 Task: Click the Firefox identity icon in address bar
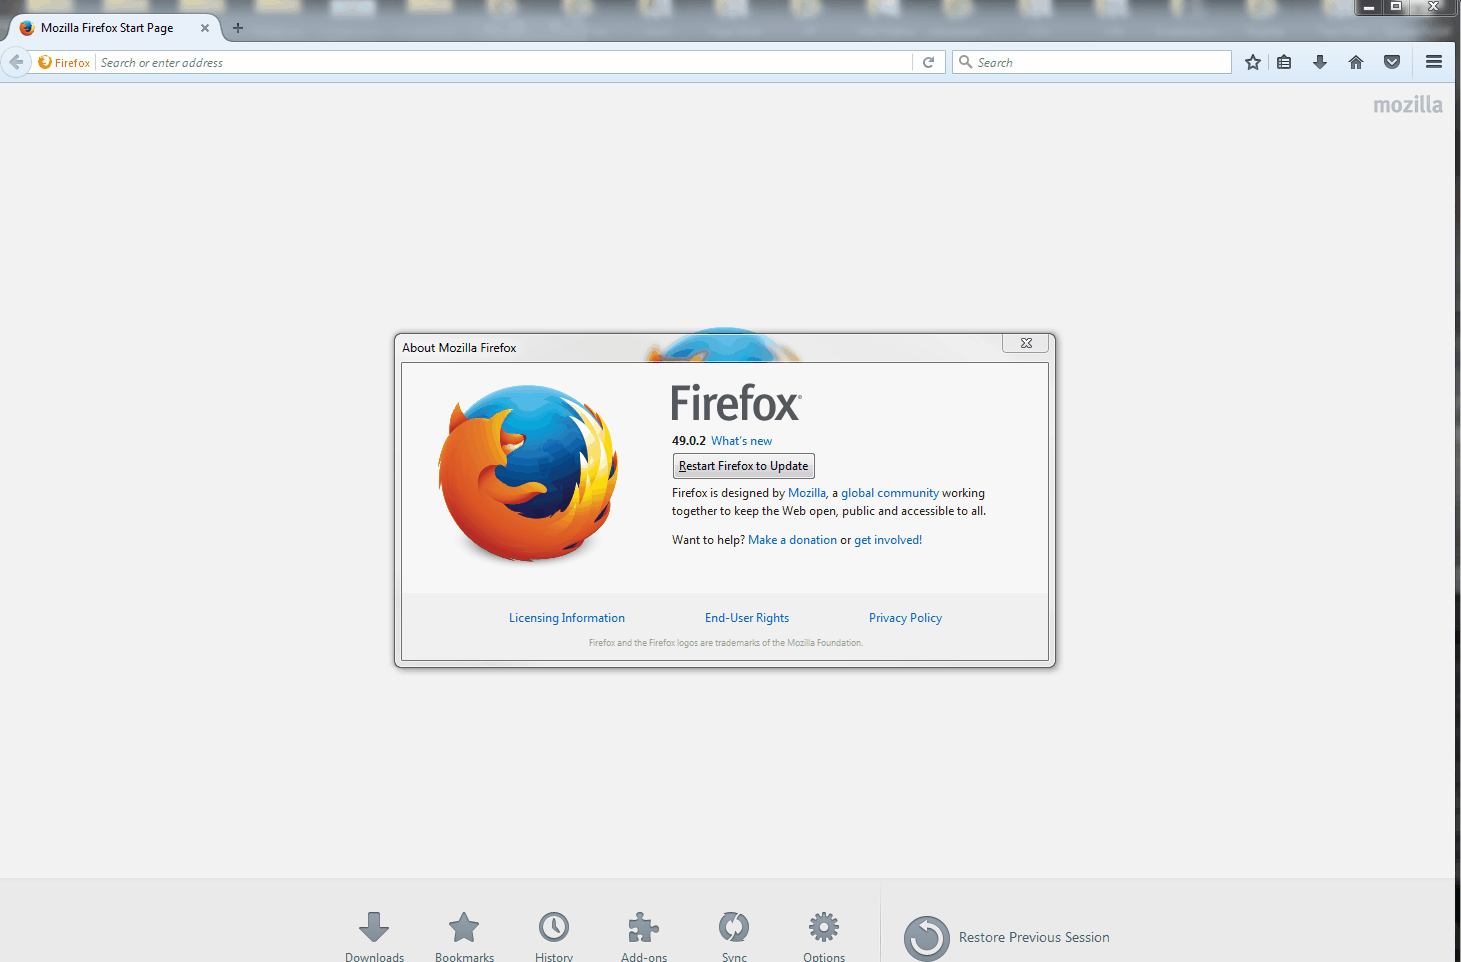45,62
